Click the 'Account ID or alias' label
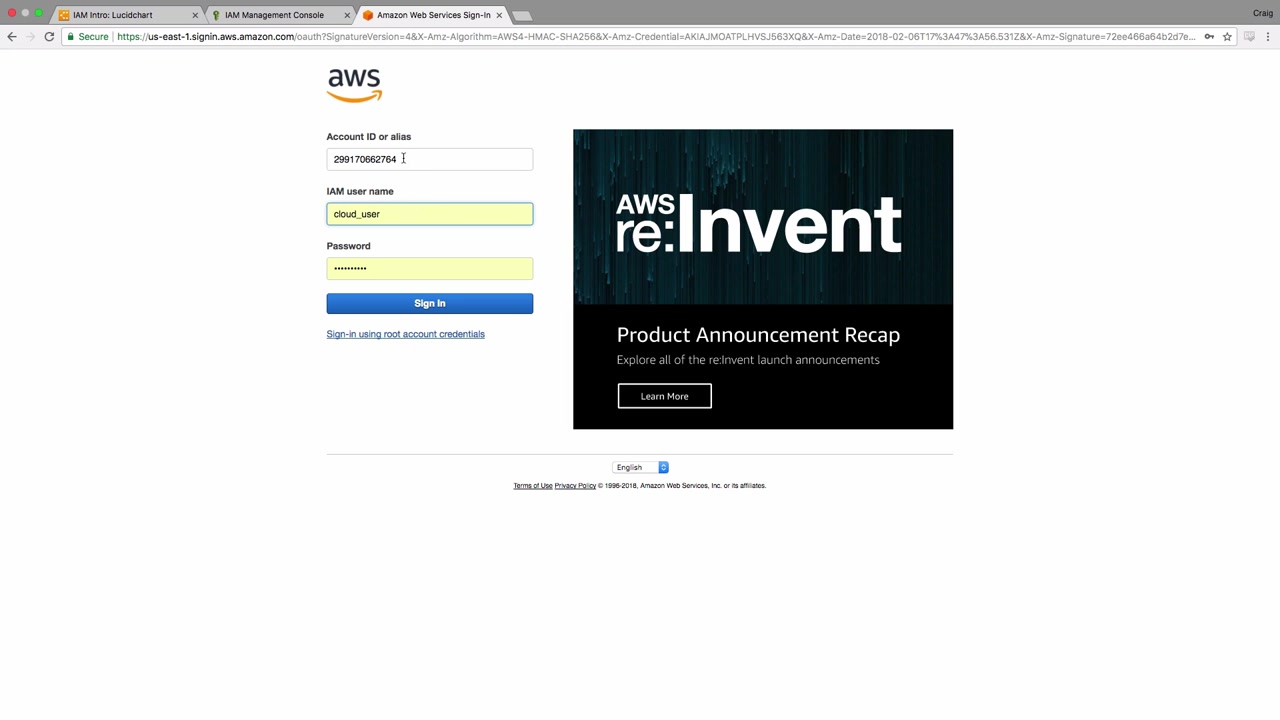The image size is (1280, 720). point(368,137)
